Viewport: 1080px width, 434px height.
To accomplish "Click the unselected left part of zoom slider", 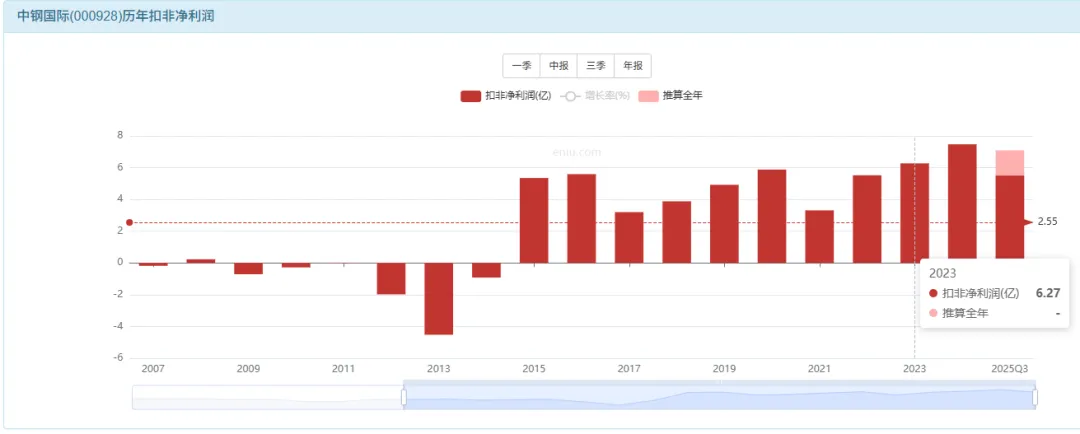I will tap(267, 397).
